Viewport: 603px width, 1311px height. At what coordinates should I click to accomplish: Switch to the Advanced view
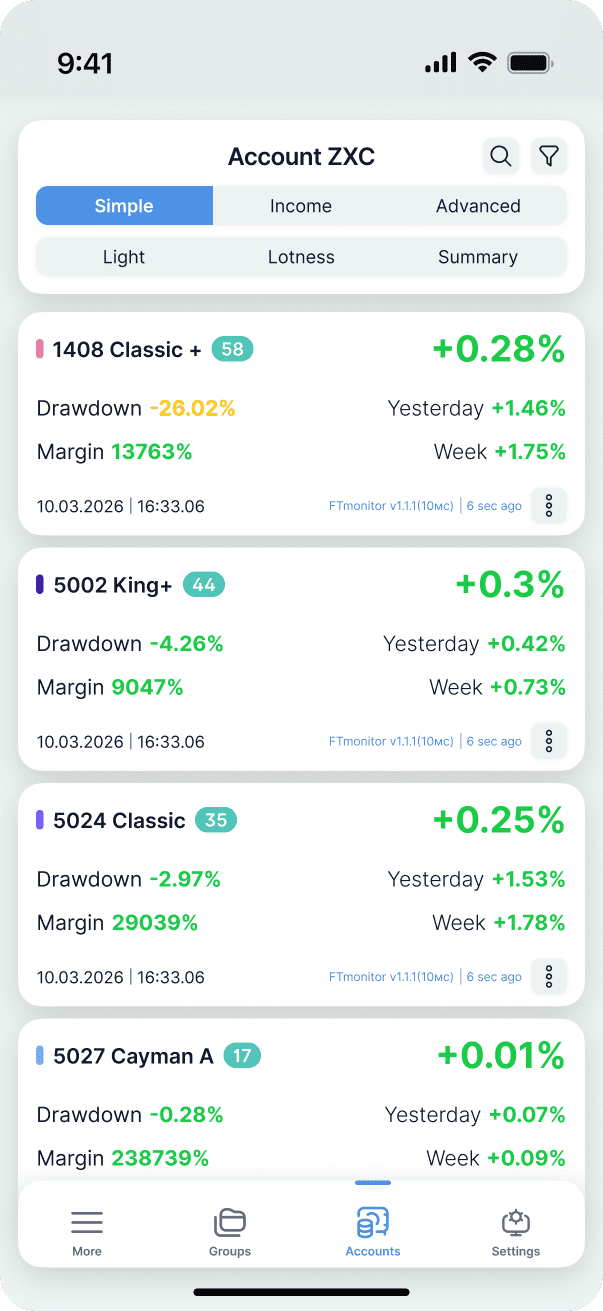(x=478, y=206)
